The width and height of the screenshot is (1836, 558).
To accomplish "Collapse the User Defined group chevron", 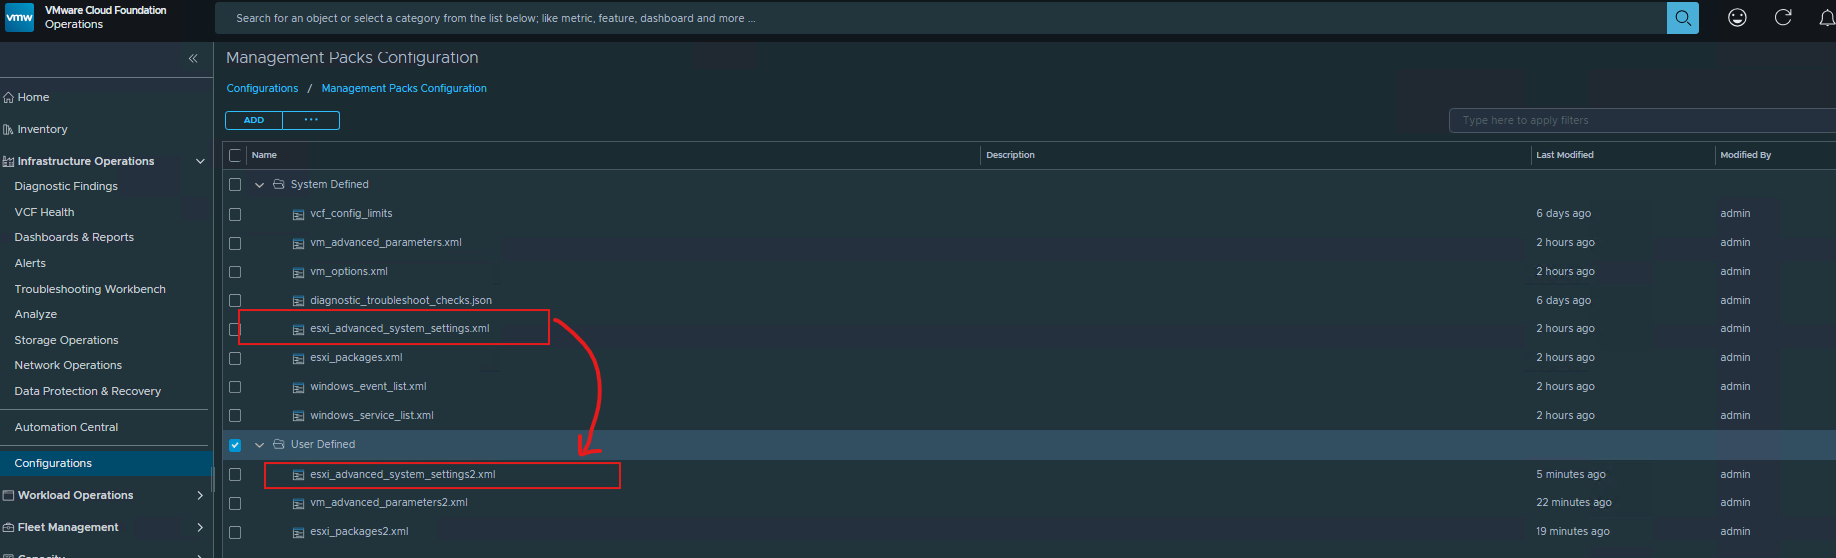I will coord(260,445).
